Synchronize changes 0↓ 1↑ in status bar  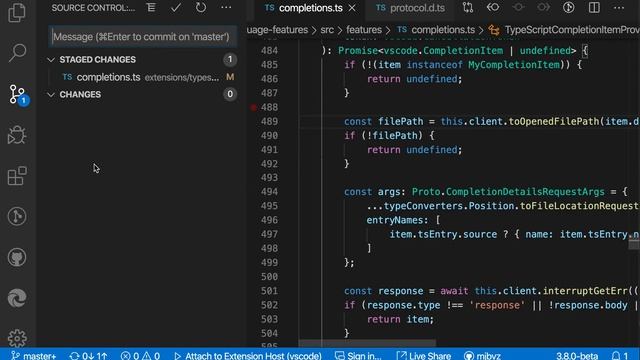[x=88, y=355]
